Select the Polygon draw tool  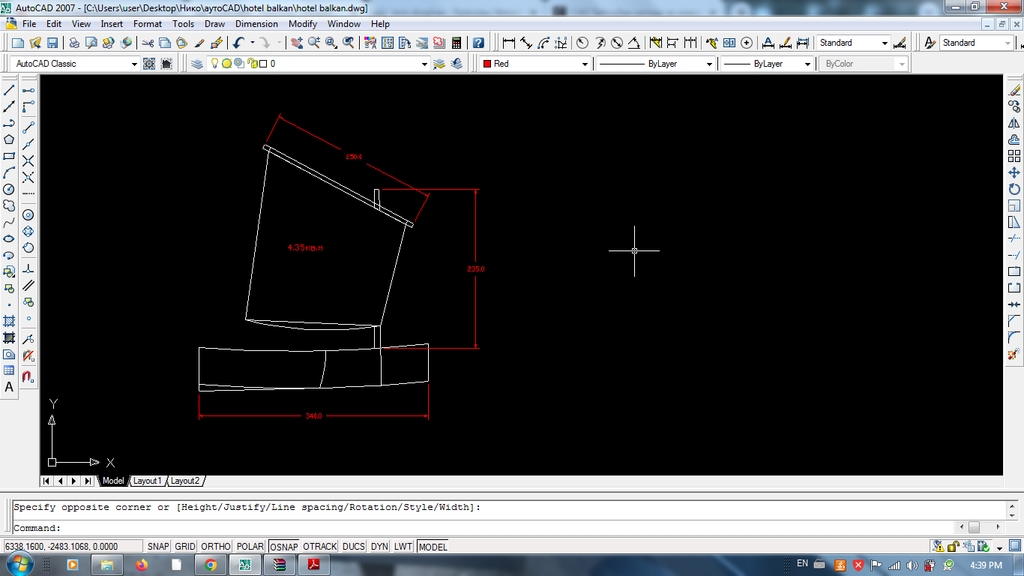9,139
